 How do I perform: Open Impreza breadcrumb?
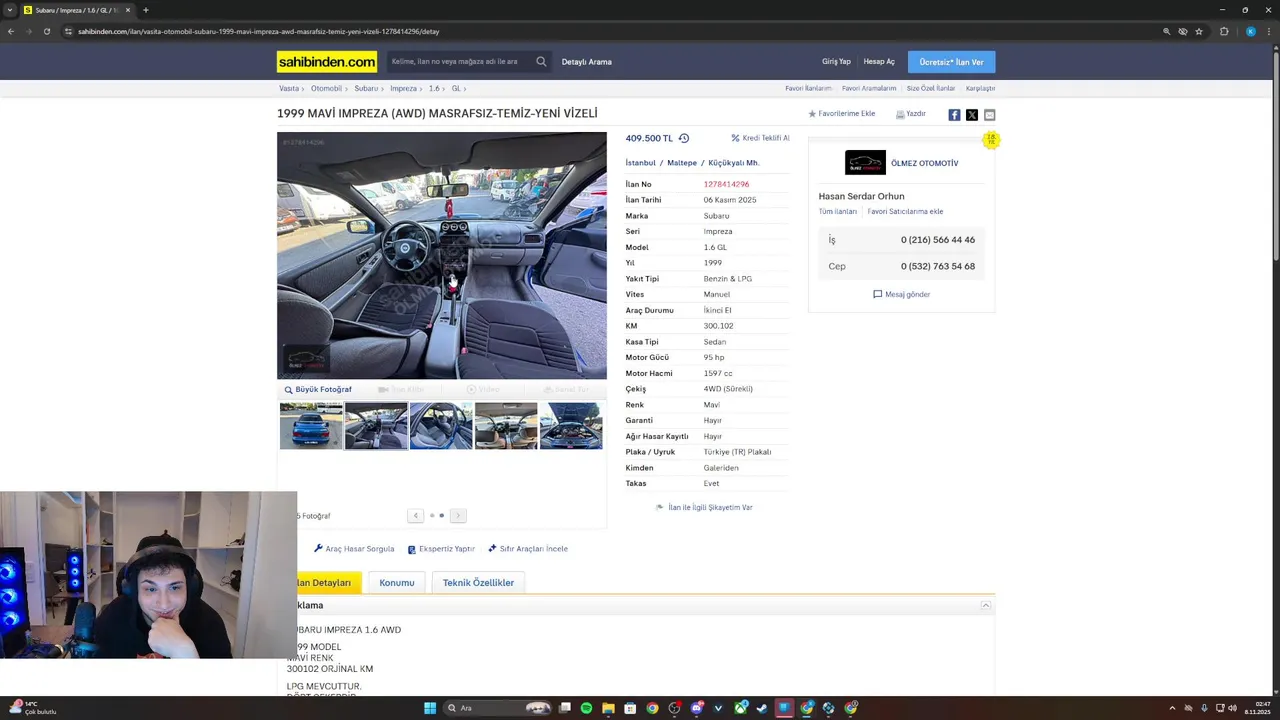(403, 88)
